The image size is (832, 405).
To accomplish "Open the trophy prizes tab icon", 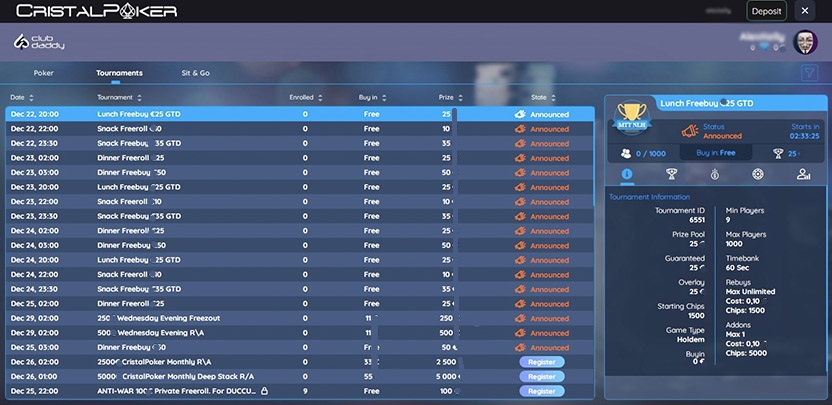I will click(671, 174).
